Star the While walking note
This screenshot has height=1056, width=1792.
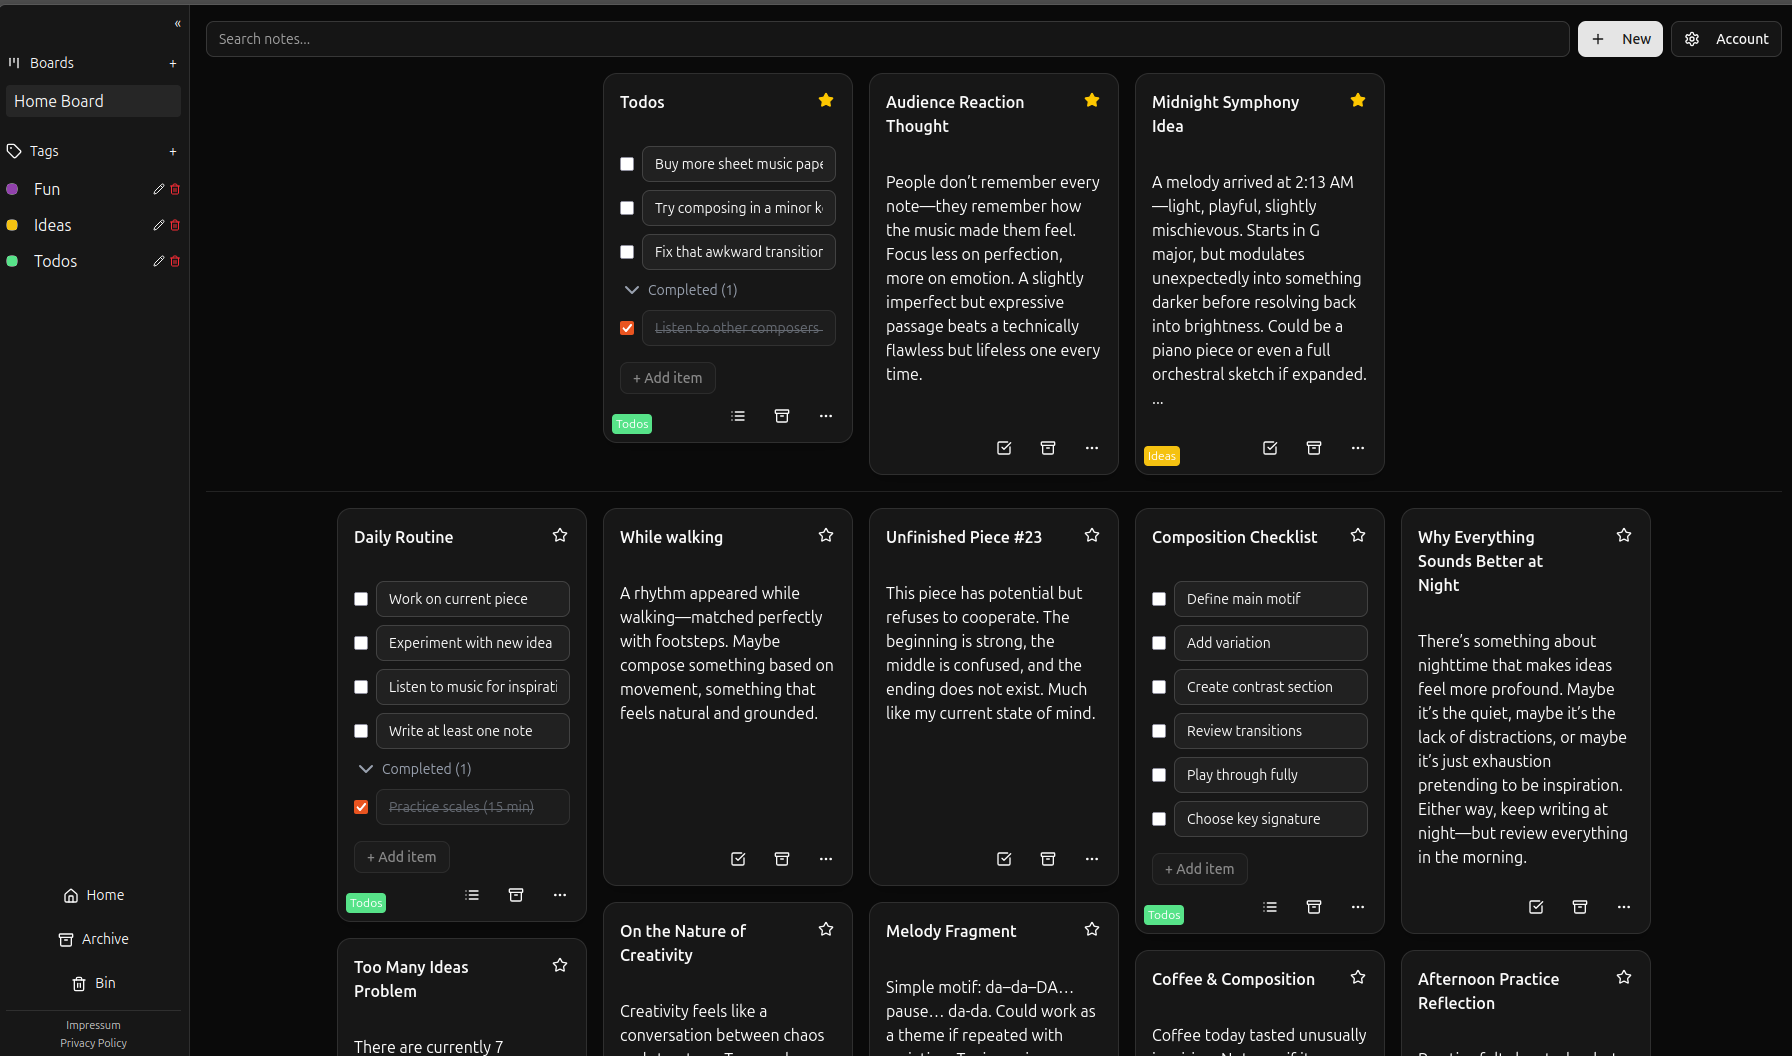click(x=826, y=535)
